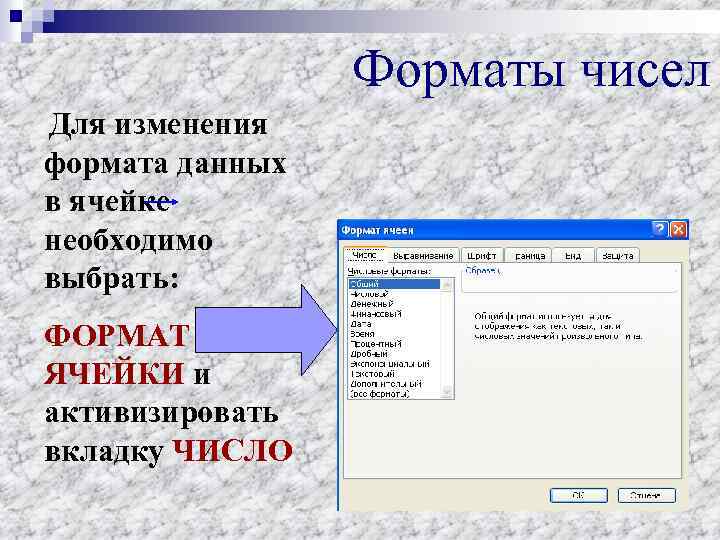Switch to the Защита tab

(x=618, y=256)
